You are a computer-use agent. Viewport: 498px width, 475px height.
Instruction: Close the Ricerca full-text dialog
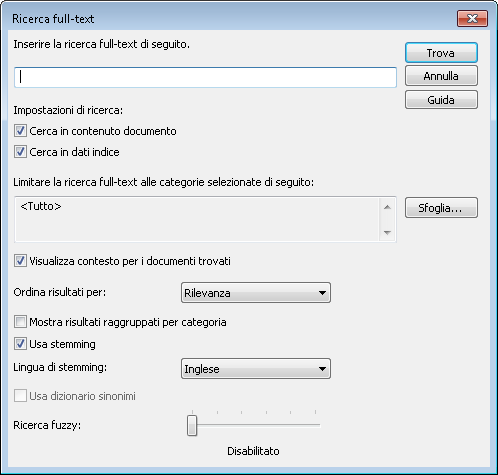click(x=472, y=18)
